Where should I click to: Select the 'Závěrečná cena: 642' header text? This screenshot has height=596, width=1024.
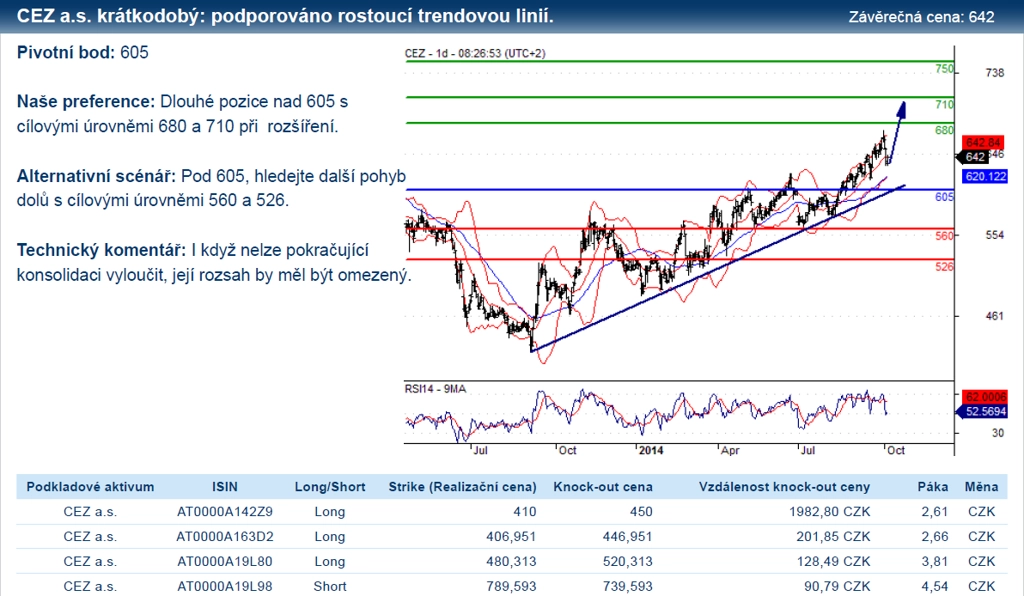coord(921,17)
